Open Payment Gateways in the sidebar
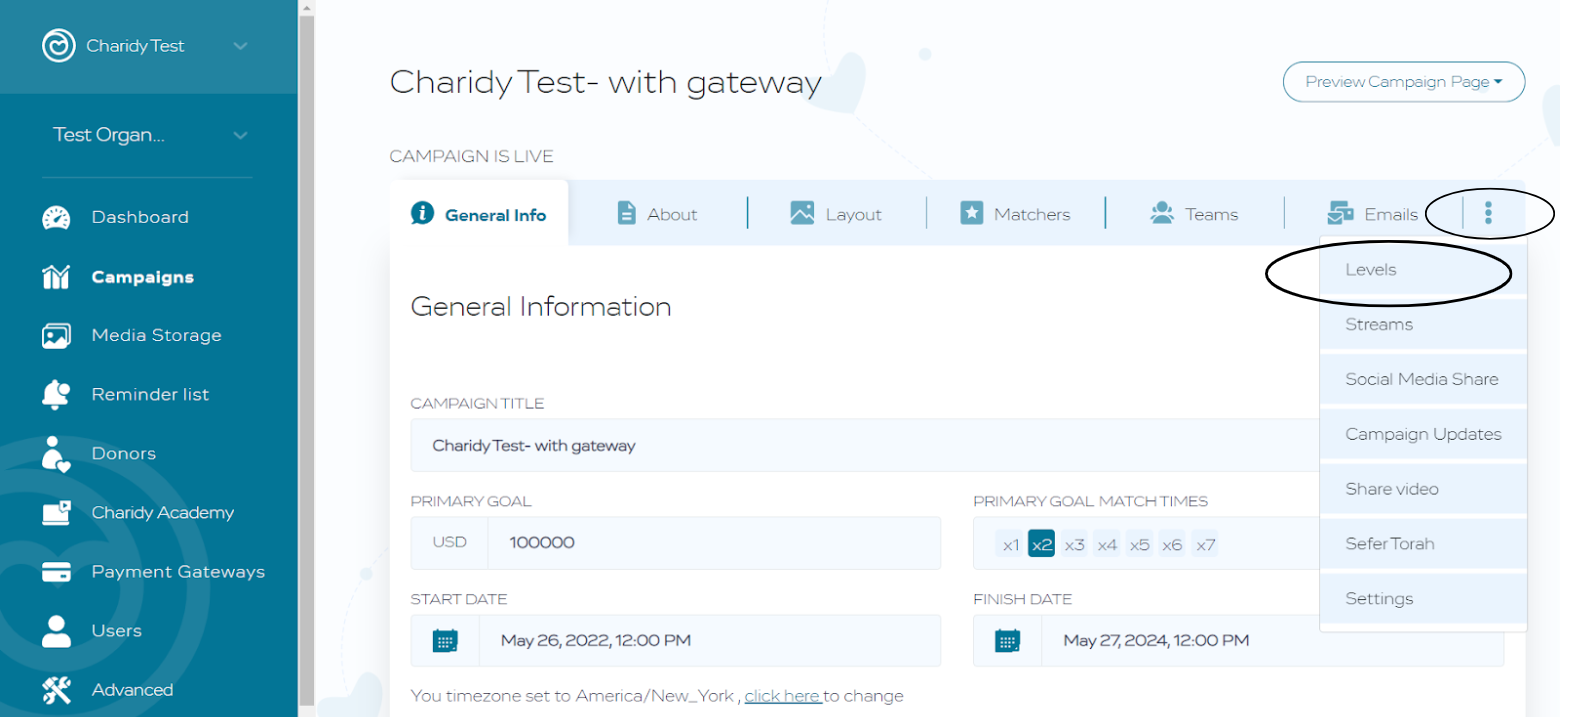 tap(178, 572)
